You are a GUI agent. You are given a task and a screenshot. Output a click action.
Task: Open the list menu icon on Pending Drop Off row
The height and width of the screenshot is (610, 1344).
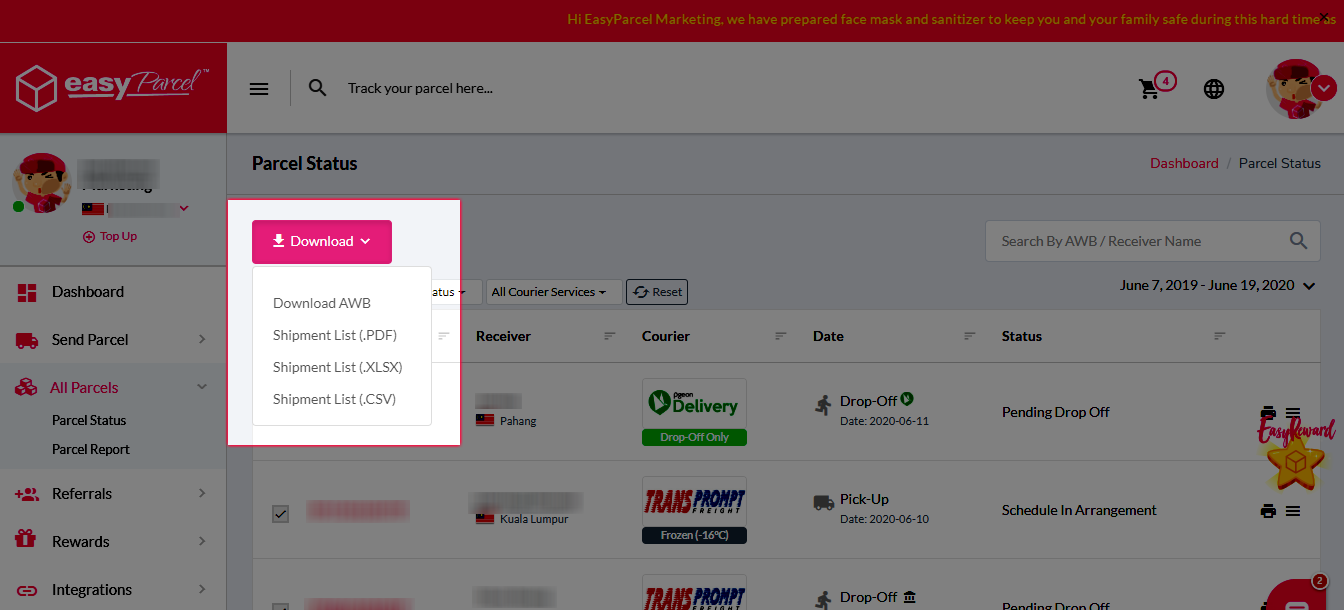(x=1293, y=412)
